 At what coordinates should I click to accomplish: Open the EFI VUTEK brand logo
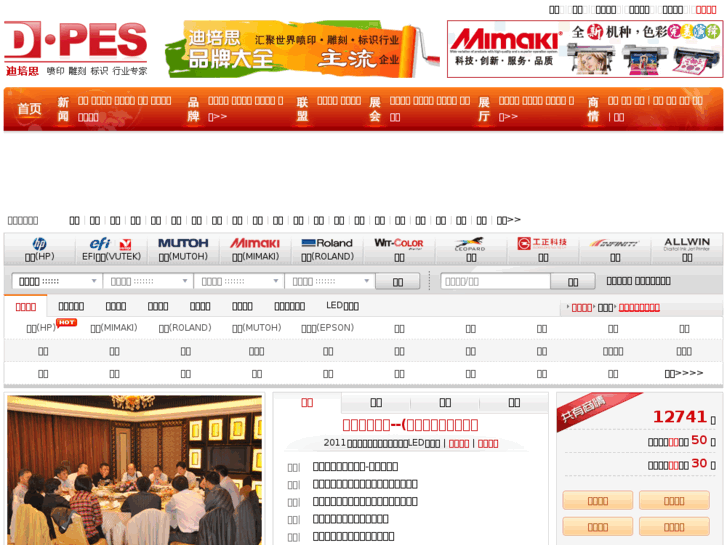pyautogui.click(x=111, y=244)
